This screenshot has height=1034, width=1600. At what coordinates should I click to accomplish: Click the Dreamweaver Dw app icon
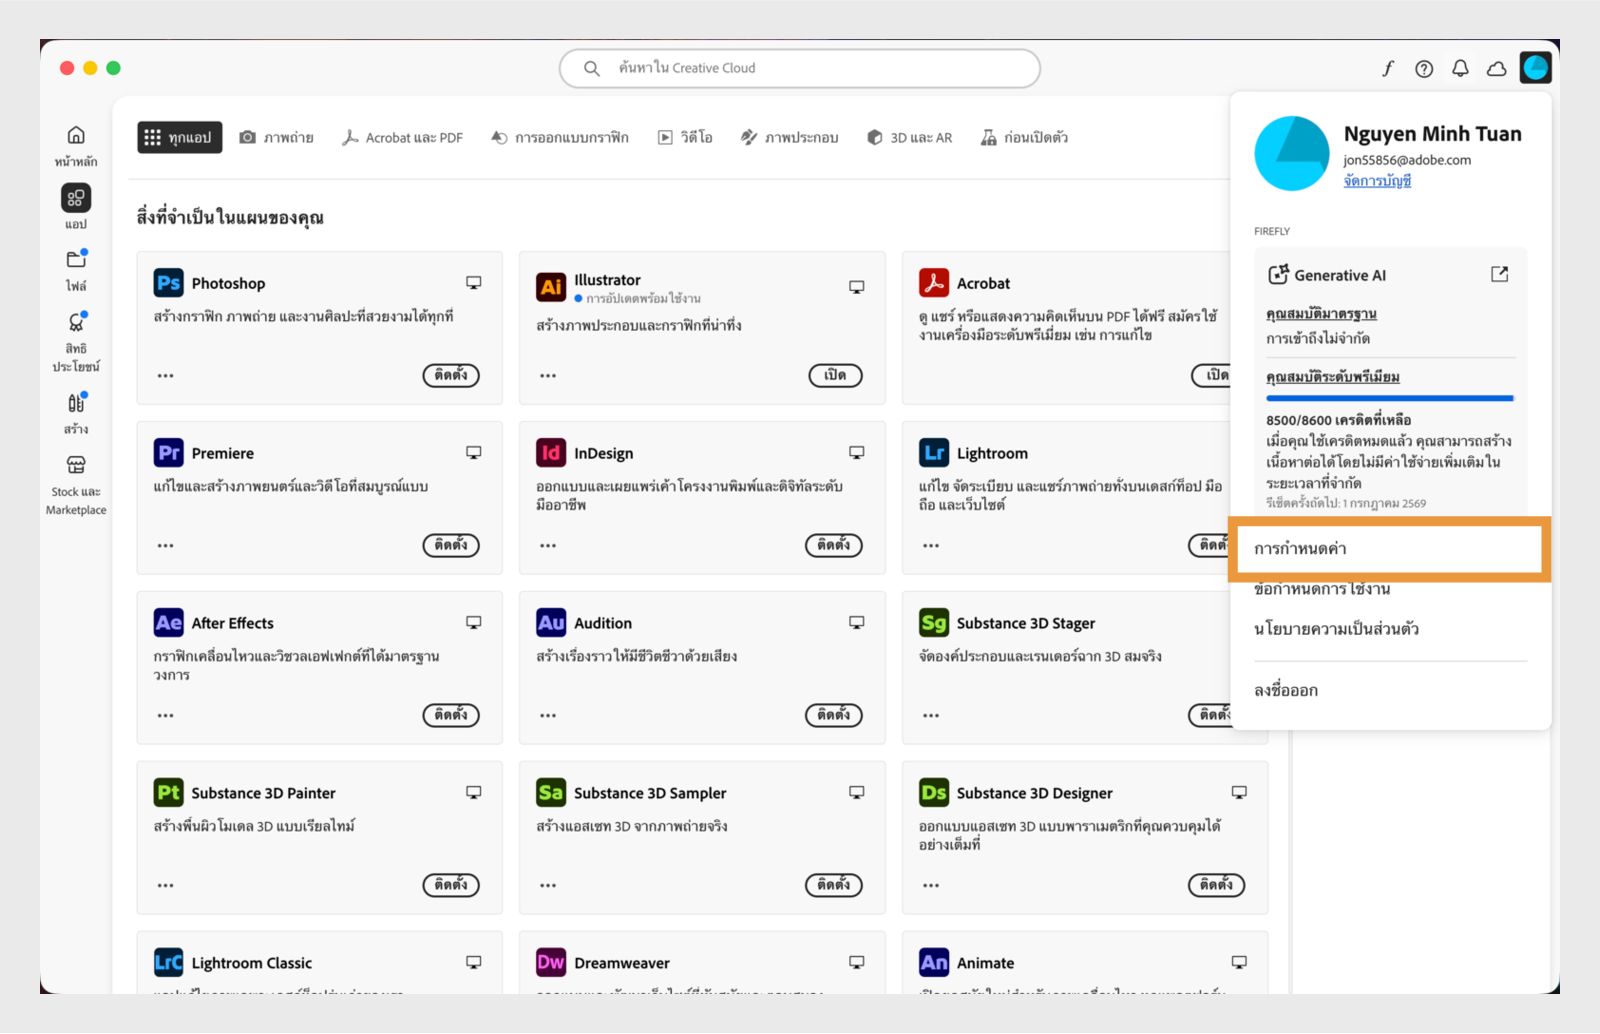coord(551,963)
